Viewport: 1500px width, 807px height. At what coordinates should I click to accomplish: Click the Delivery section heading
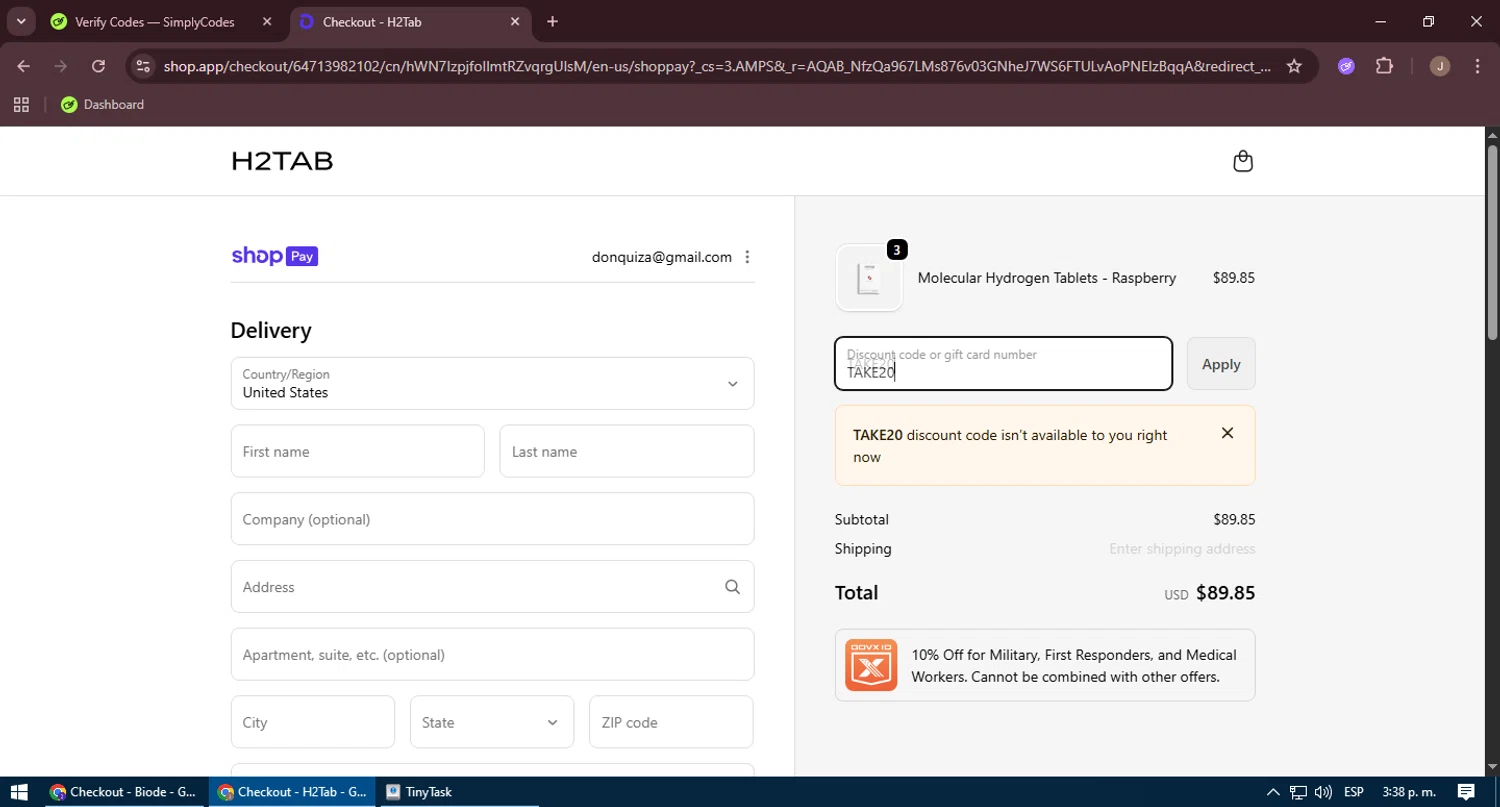point(271,330)
